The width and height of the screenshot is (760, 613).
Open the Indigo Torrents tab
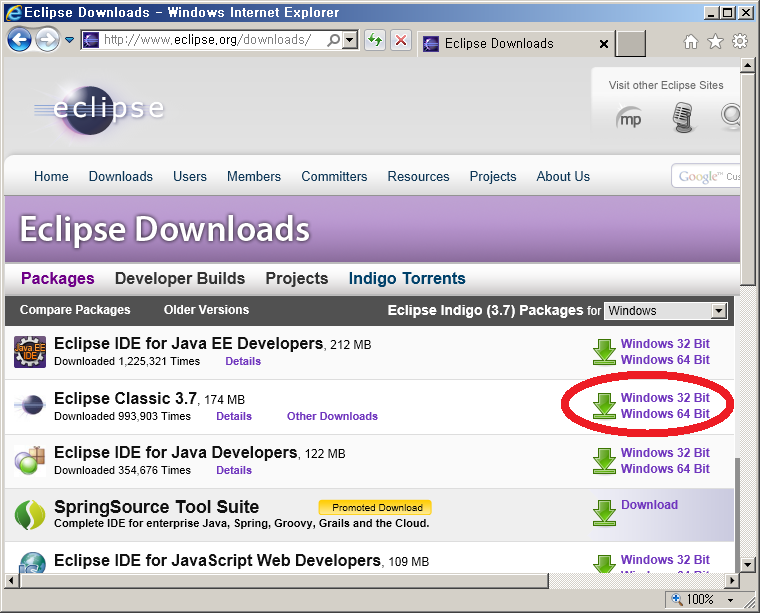[407, 278]
